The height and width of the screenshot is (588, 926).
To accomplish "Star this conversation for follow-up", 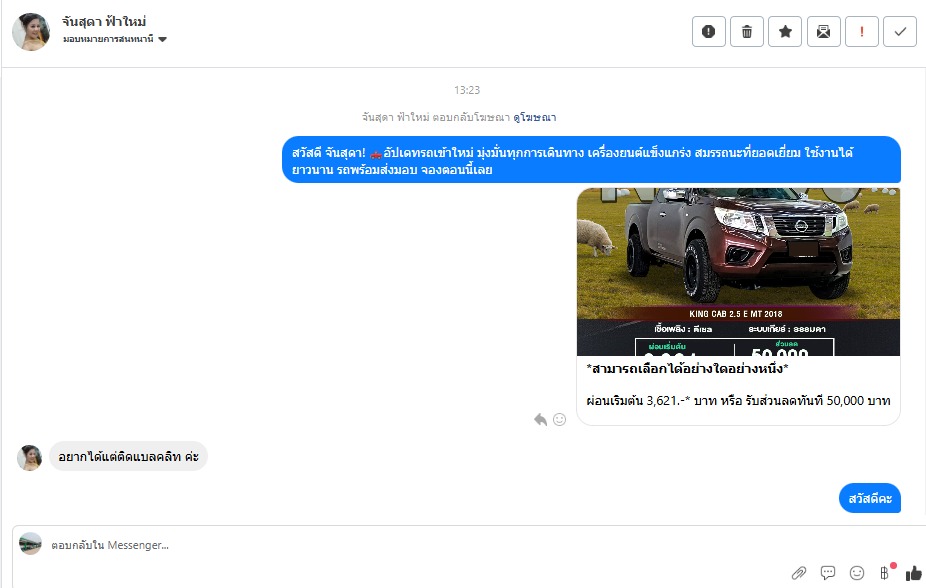I will coord(785,32).
